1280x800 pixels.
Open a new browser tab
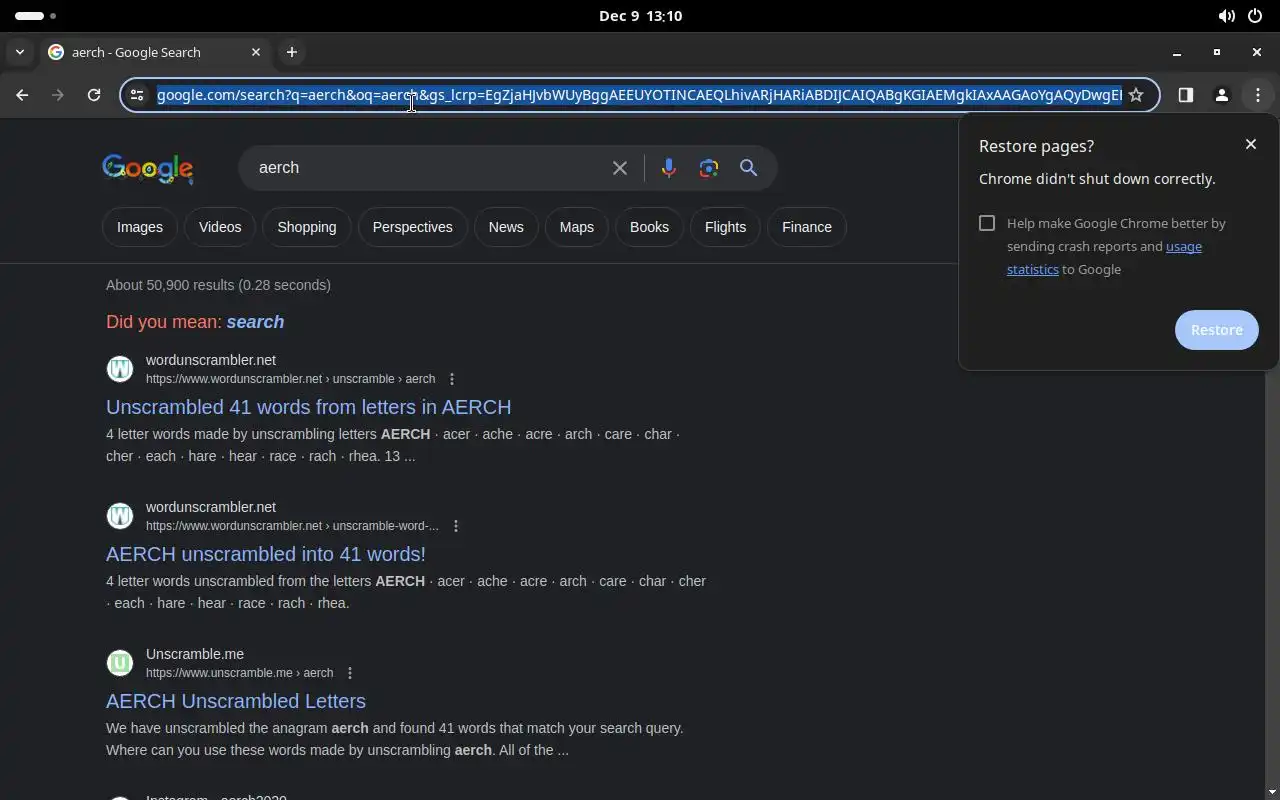tap(292, 52)
